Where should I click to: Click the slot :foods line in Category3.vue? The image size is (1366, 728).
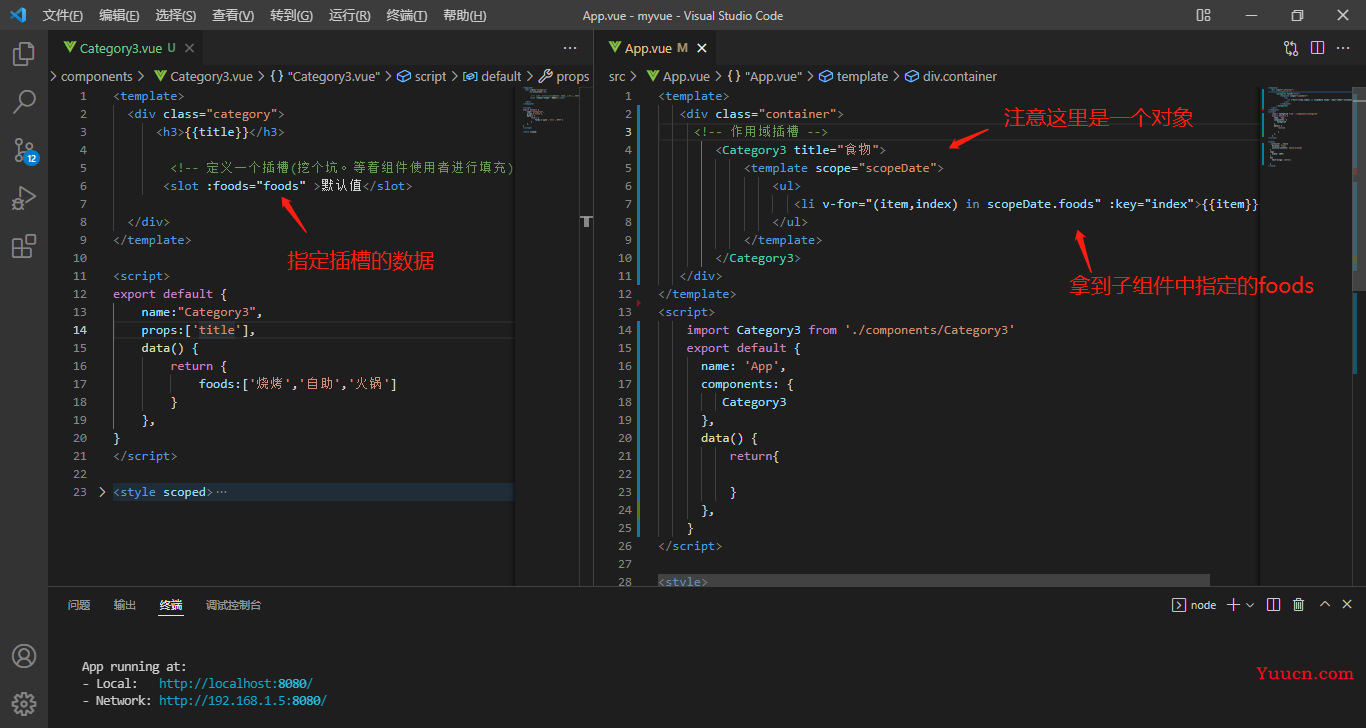pos(288,186)
